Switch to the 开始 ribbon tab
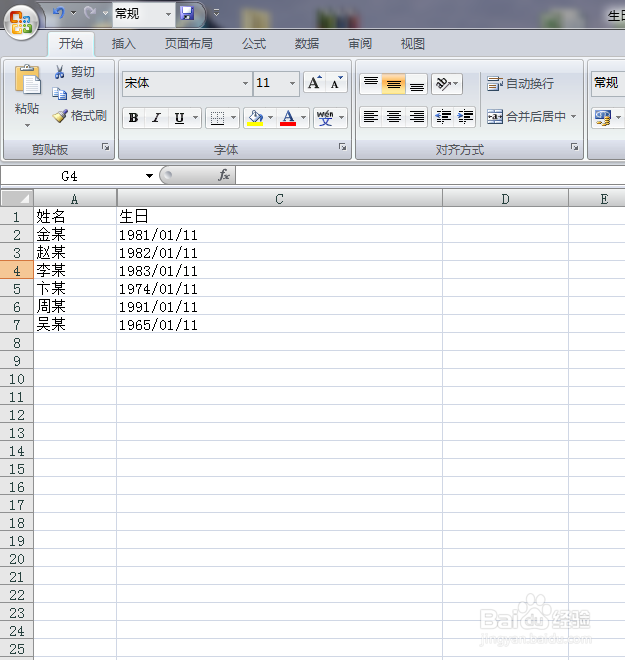The image size is (625, 660). tap(71, 43)
